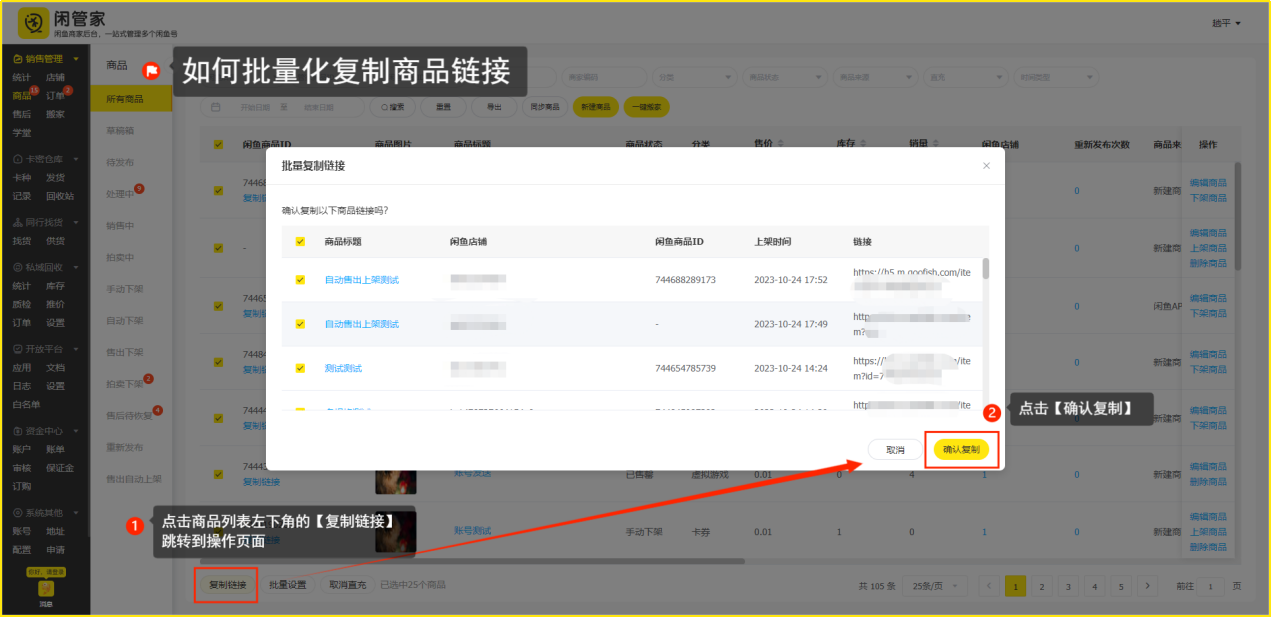This screenshot has width=1271, height=618.
Task: Toggle the main product table select-all checkbox
Action: [219, 145]
